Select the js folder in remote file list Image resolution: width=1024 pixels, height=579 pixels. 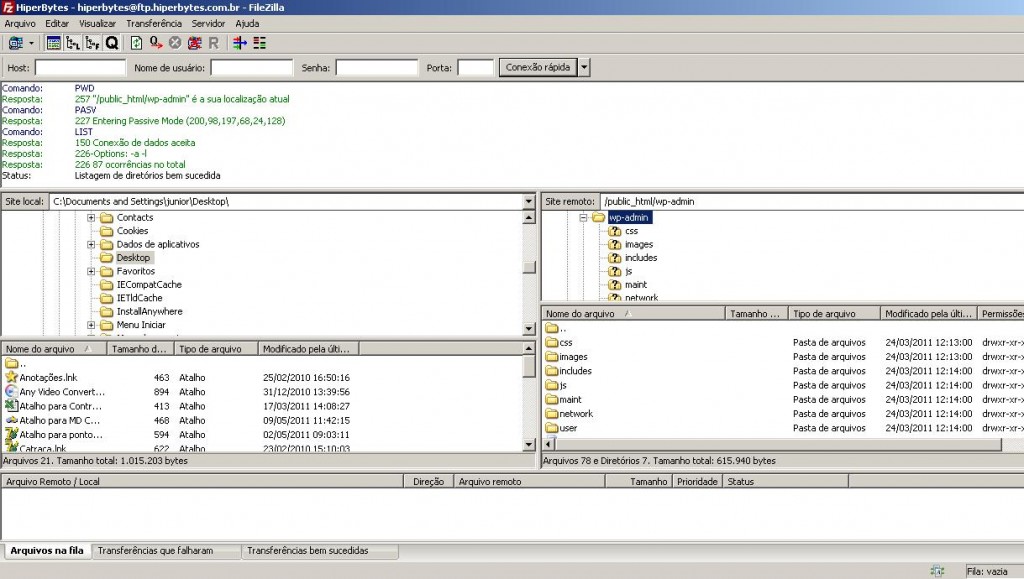(x=563, y=385)
